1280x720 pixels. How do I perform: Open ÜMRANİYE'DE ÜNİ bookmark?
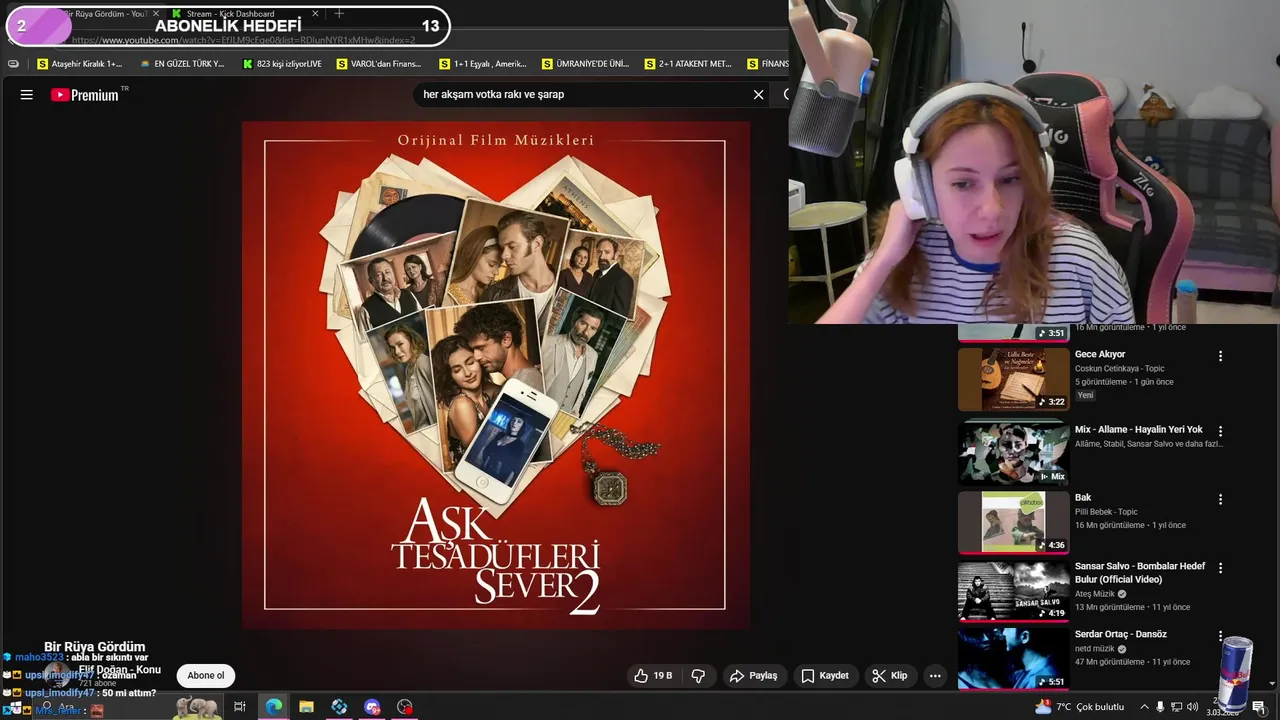pyautogui.click(x=586, y=64)
